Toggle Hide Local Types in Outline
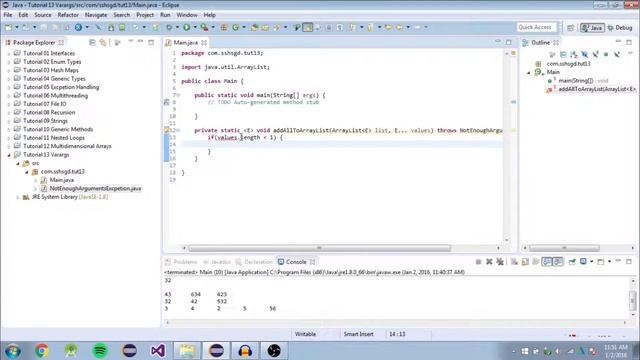The image size is (640, 360). click(x=617, y=54)
